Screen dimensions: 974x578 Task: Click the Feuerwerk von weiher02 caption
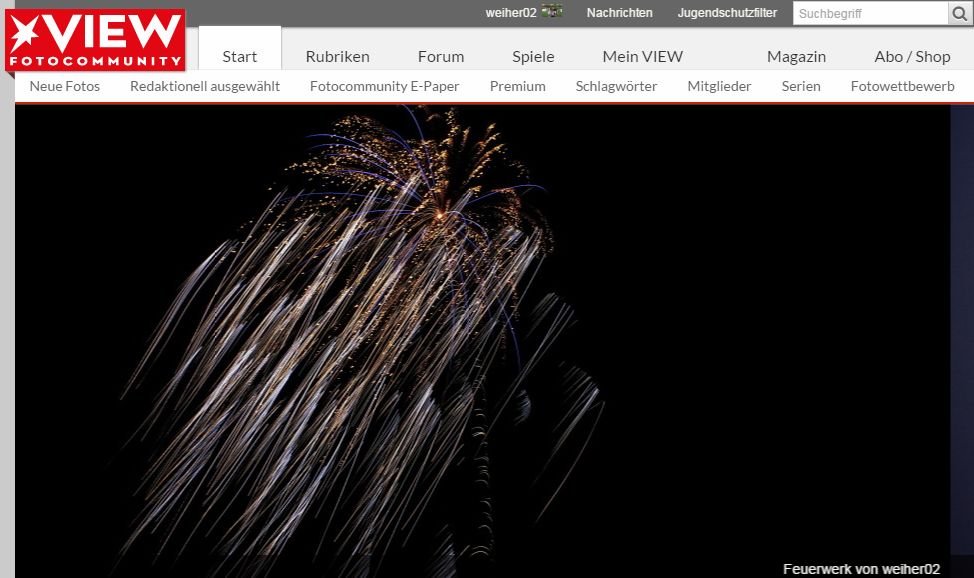[861, 568]
